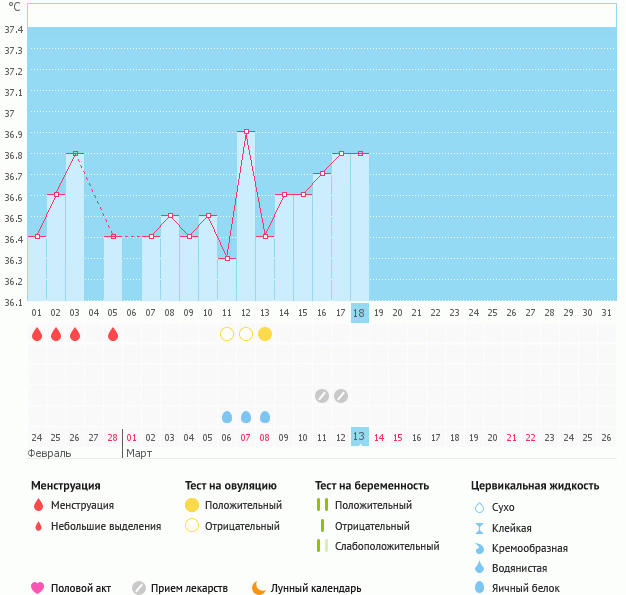The image size is (626, 595).
Task: Select the egg white fluid drop on day 12
Action: coord(246,417)
